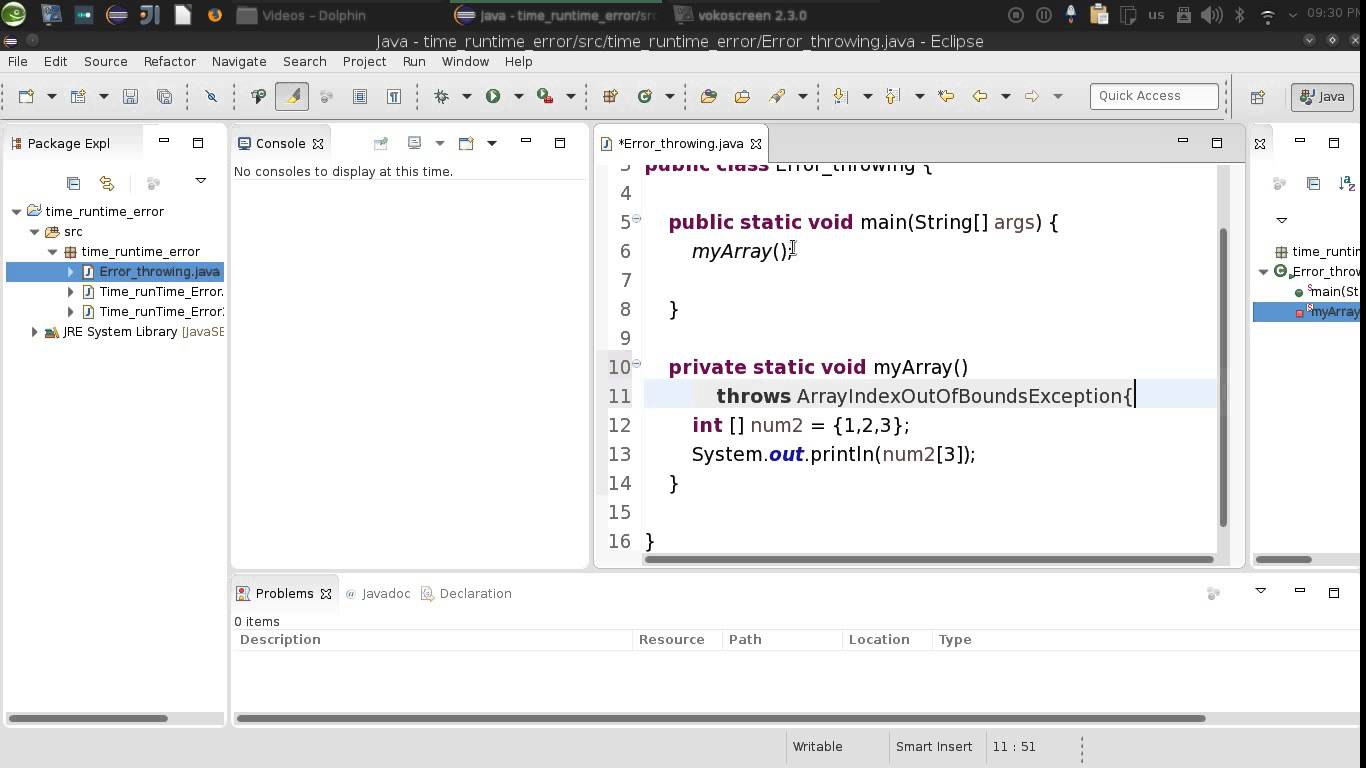This screenshot has height=768, width=1366.
Task: Save the current file
Action: pyautogui.click(x=130, y=96)
